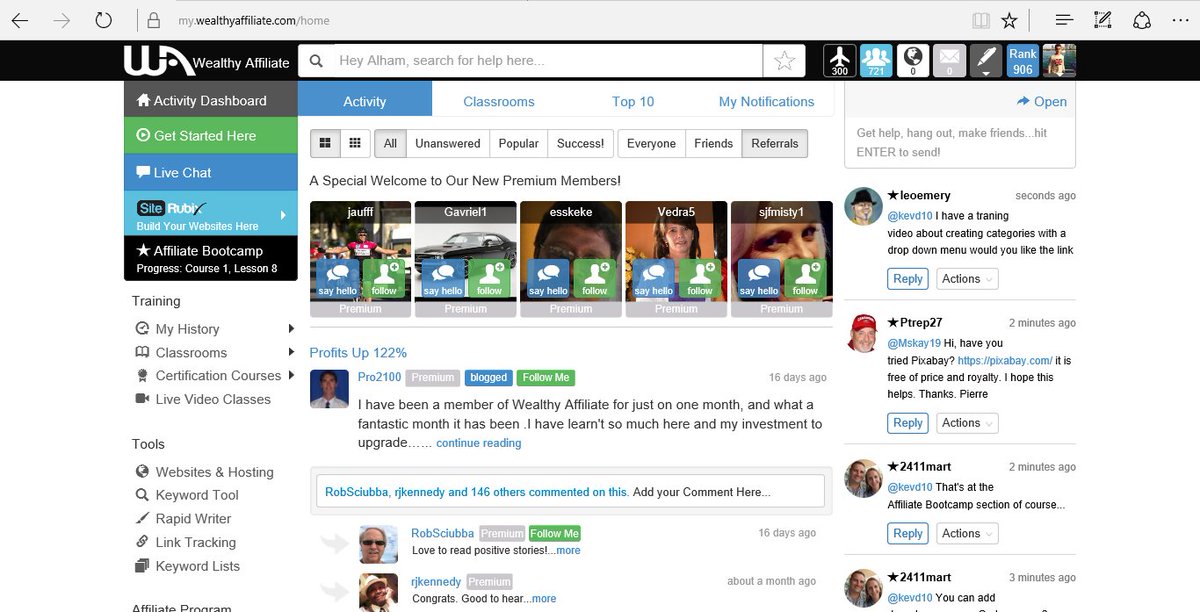1200x612 pixels.
Task: Switch to the Top 10 tab
Action: (633, 101)
